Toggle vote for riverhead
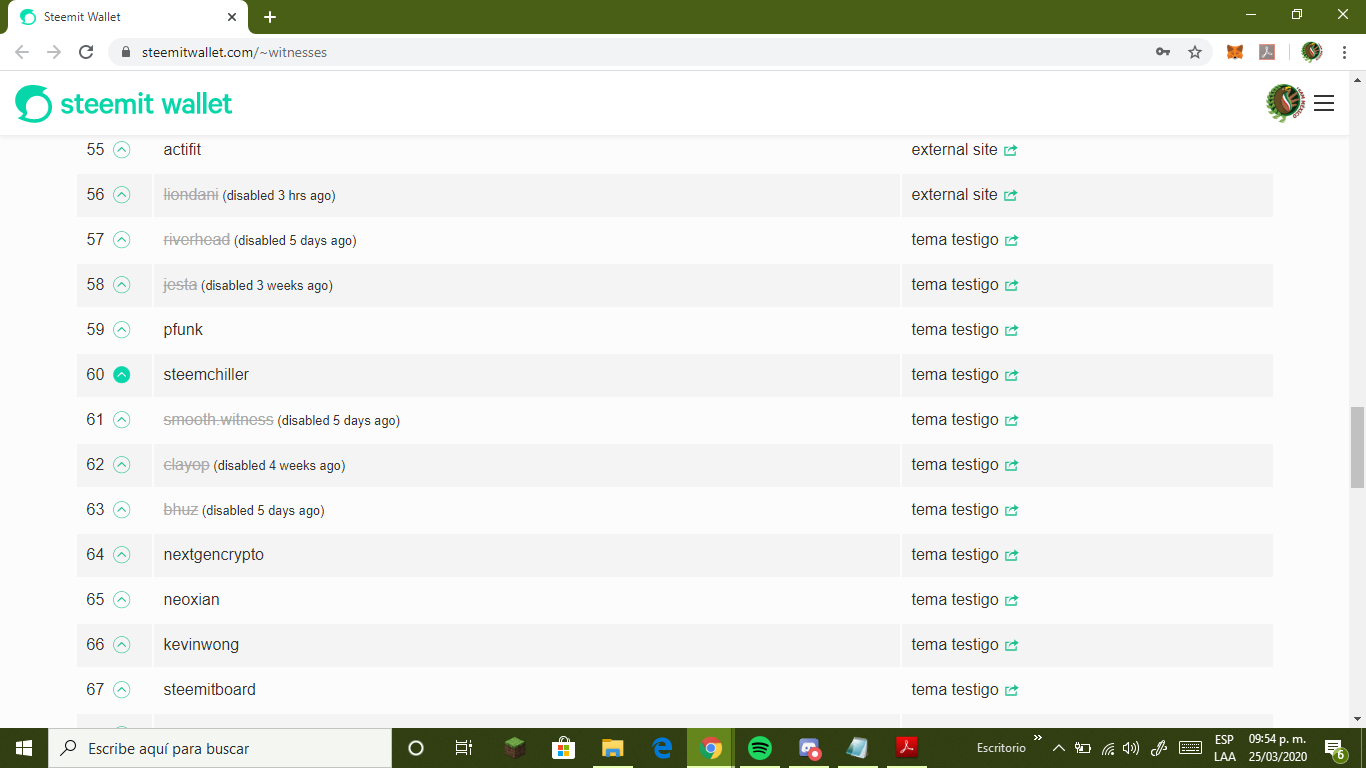Screen dimensions: 1366x768 coord(121,240)
